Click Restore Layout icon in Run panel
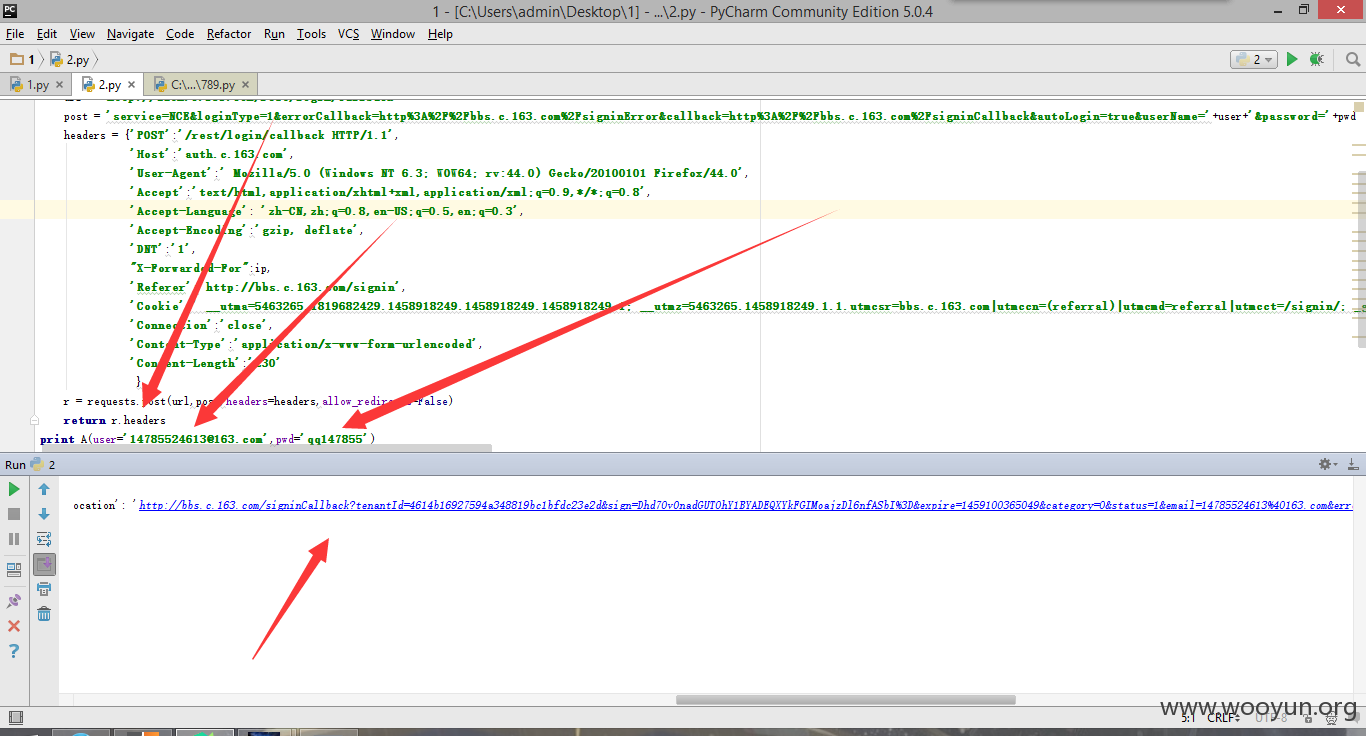 point(14,570)
